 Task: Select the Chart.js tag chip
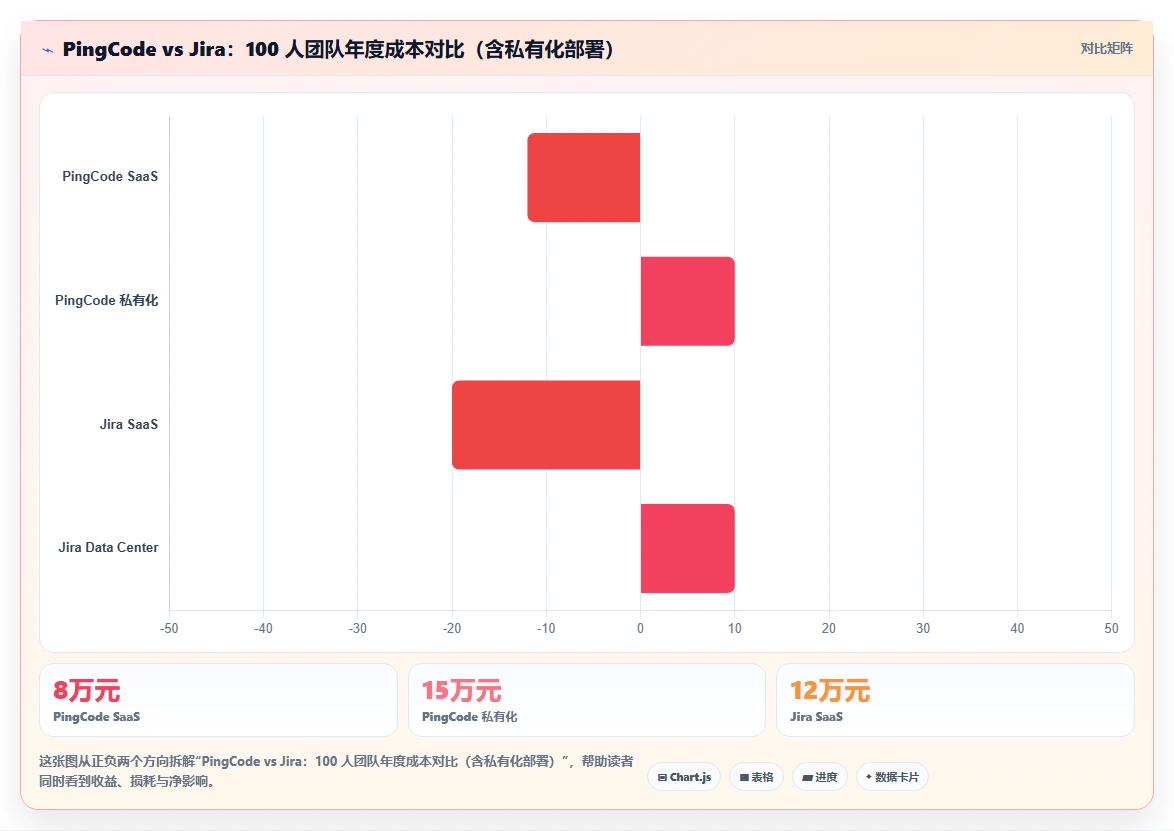[x=684, y=777]
